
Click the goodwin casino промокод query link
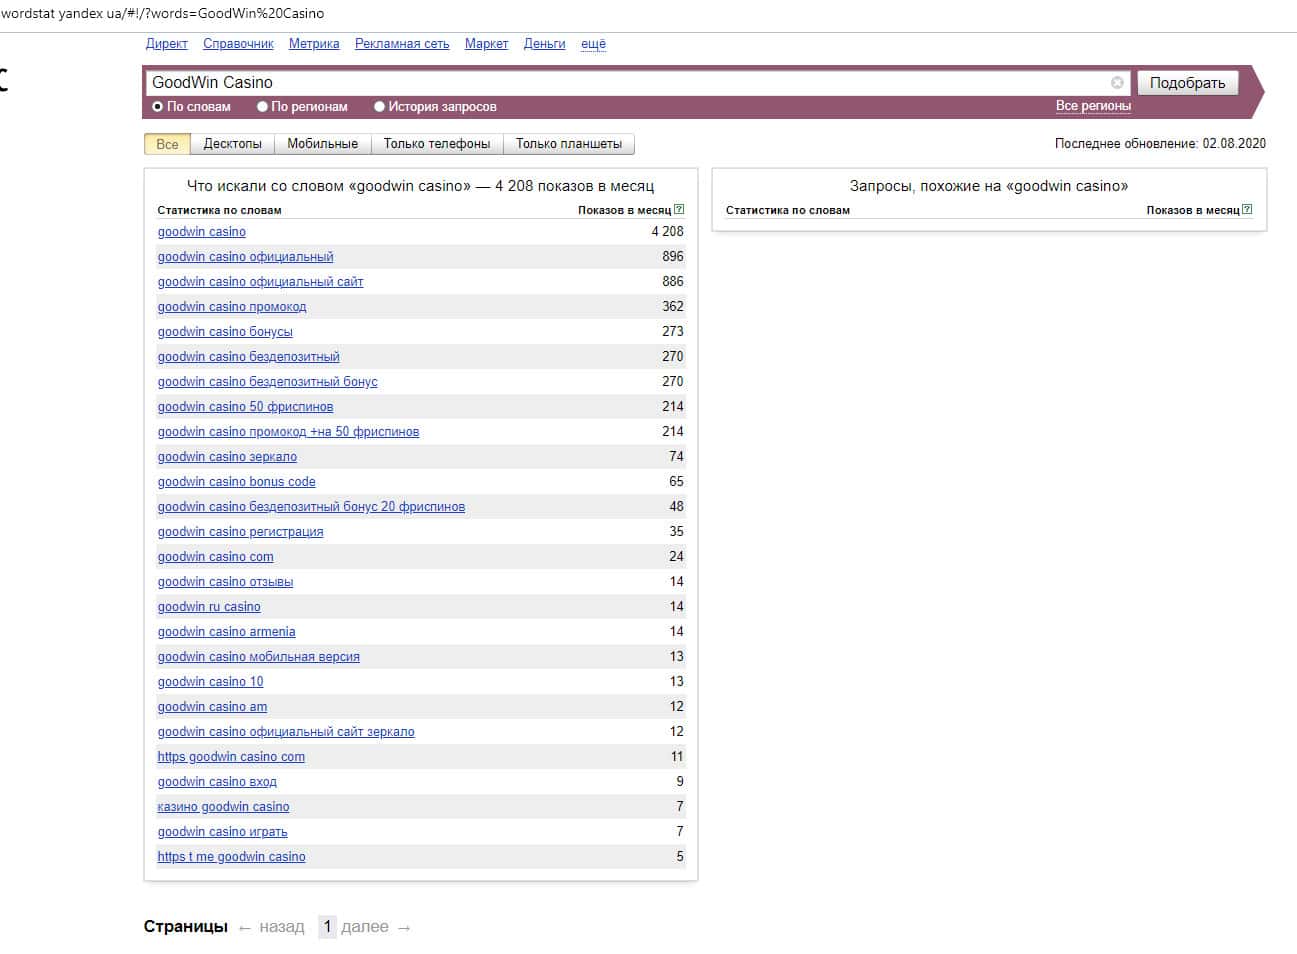(x=232, y=307)
